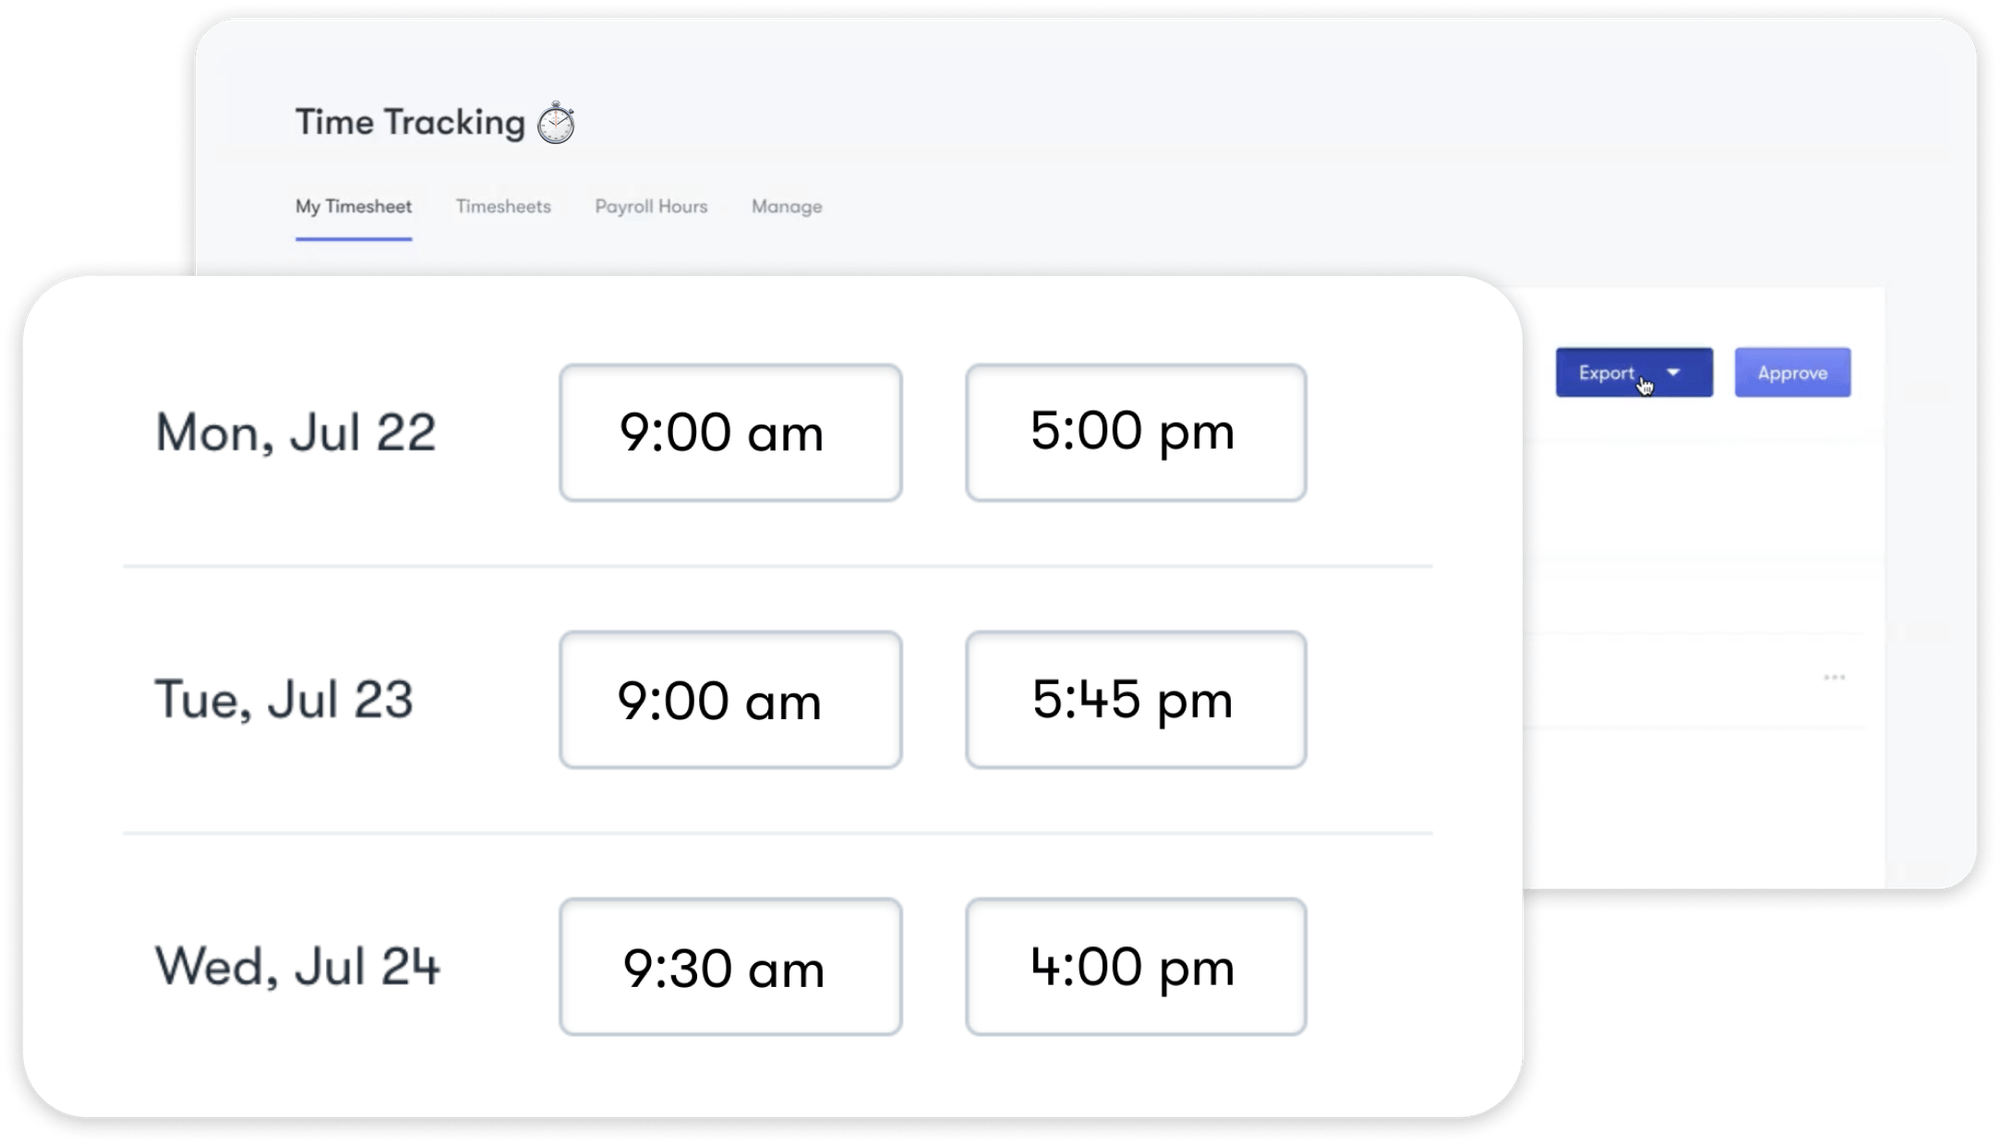
Task: Click Monday's 5:00 pm end time field
Action: tap(1135, 432)
